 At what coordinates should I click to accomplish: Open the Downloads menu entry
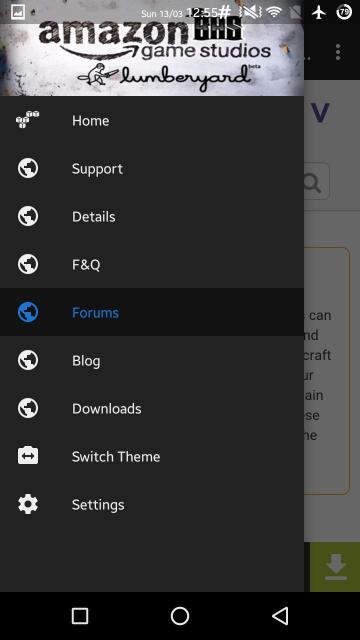coord(152,408)
